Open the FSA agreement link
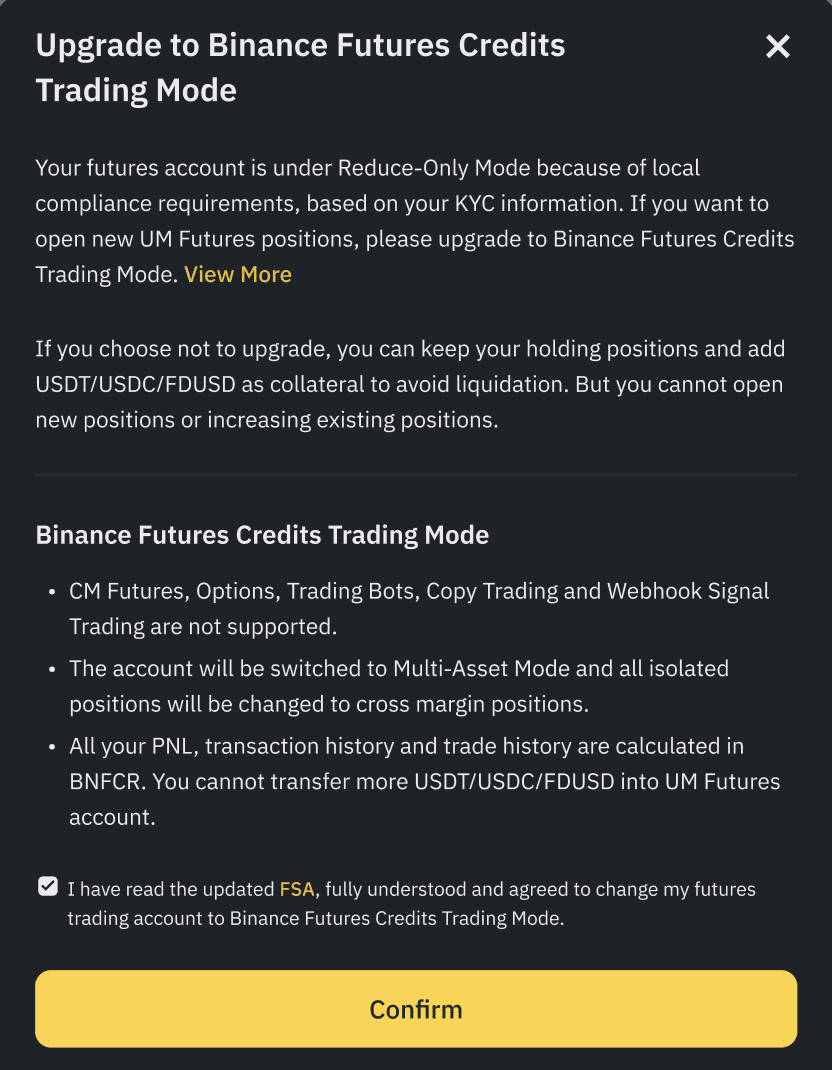 pos(296,889)
